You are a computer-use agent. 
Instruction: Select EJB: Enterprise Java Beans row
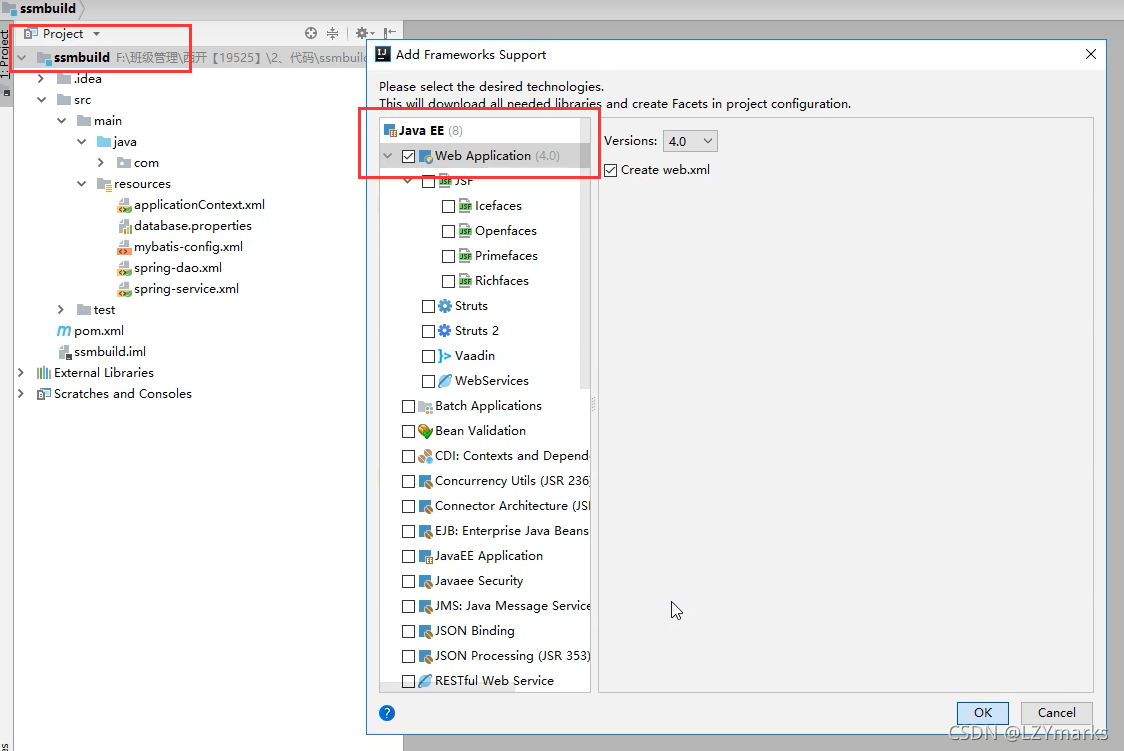coord(485,532)
